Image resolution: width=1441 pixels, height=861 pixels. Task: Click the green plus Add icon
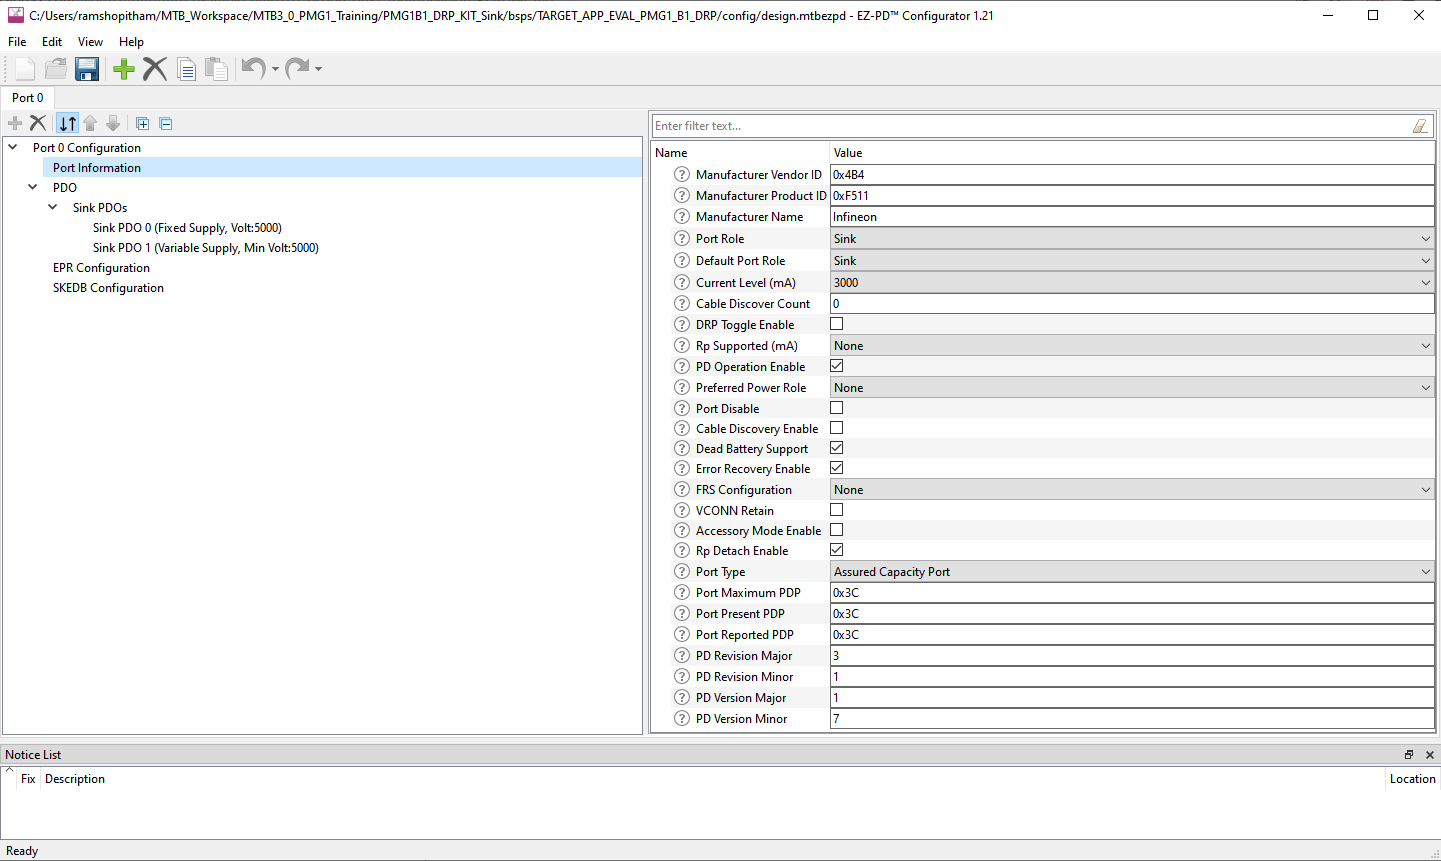tap(124, 68)
